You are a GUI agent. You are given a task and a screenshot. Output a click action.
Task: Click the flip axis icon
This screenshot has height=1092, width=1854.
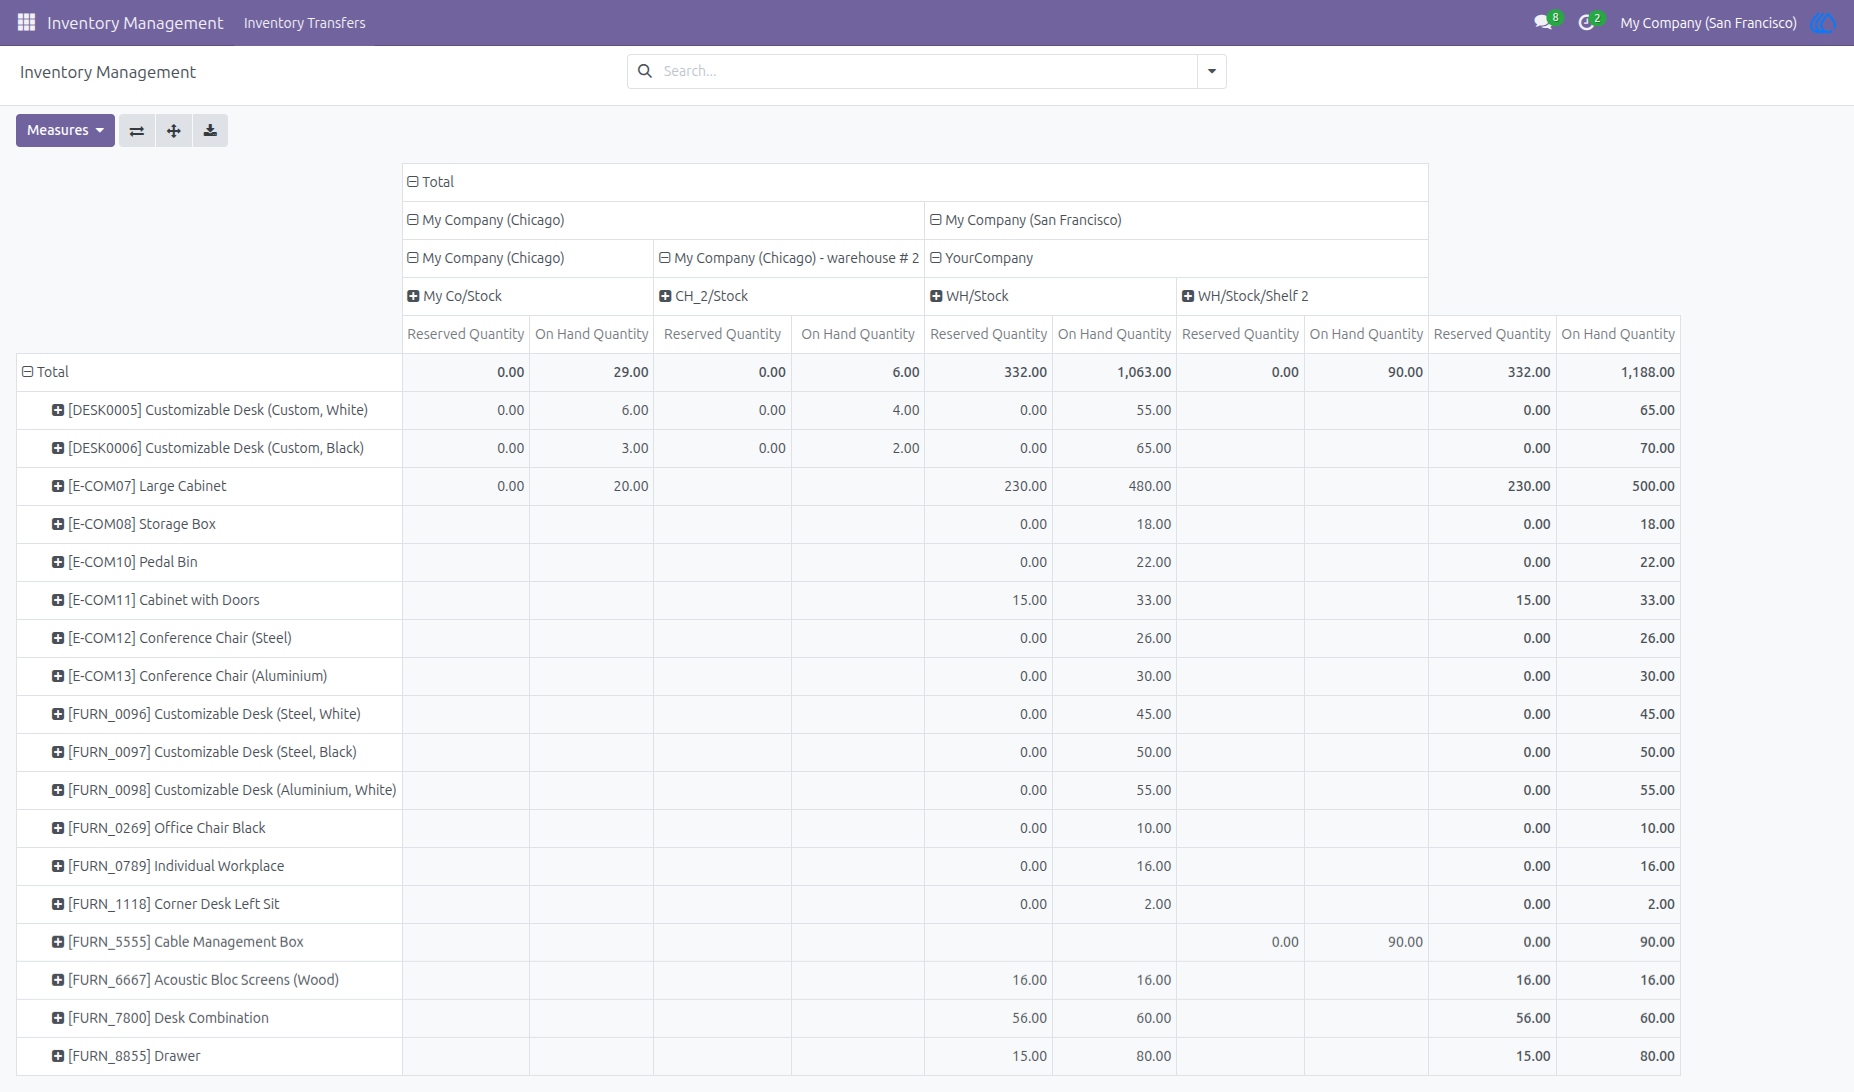pyautogui.click(x=137, y=131)
